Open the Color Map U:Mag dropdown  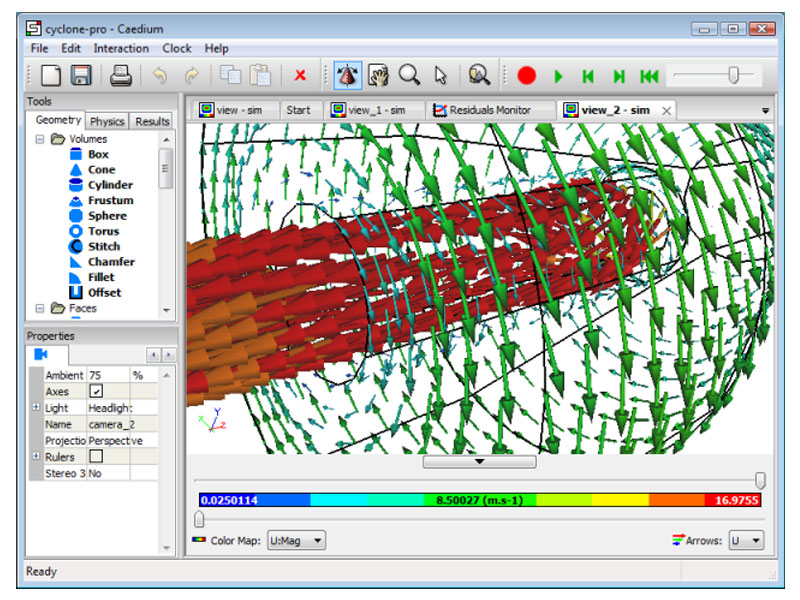(x=296, y=541)
